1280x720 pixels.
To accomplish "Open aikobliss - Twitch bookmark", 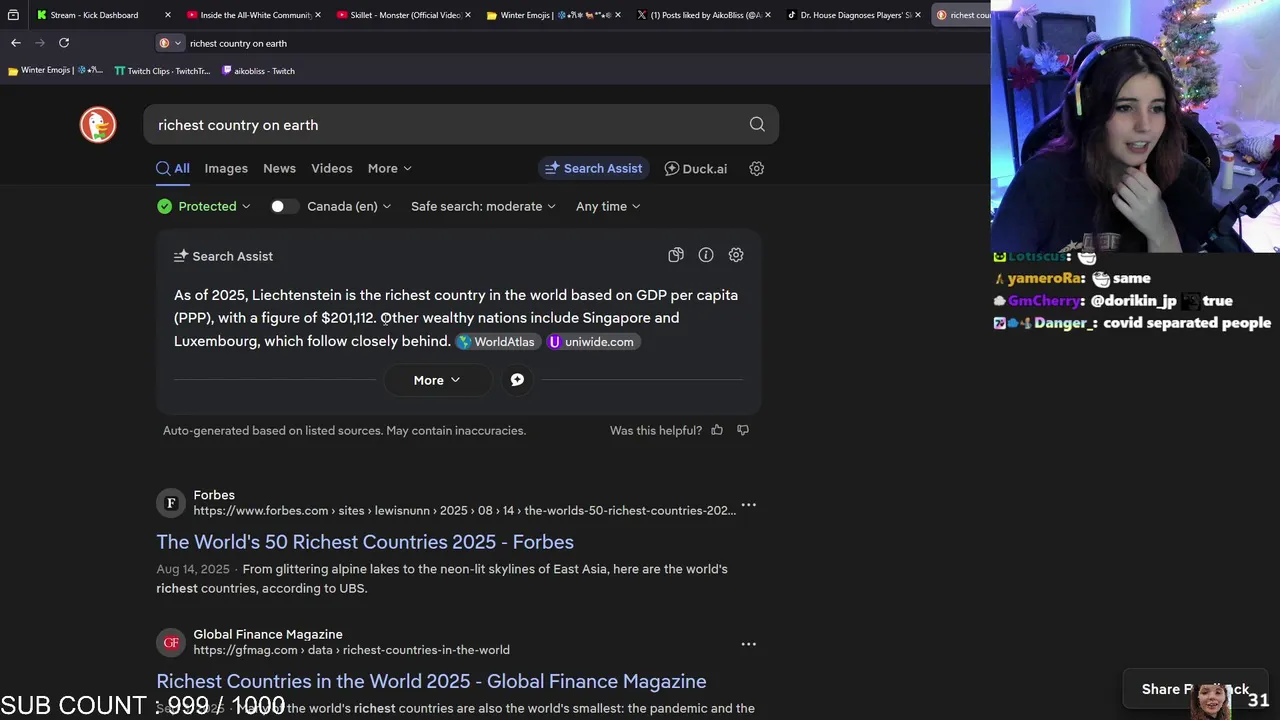I will [258, 71].
